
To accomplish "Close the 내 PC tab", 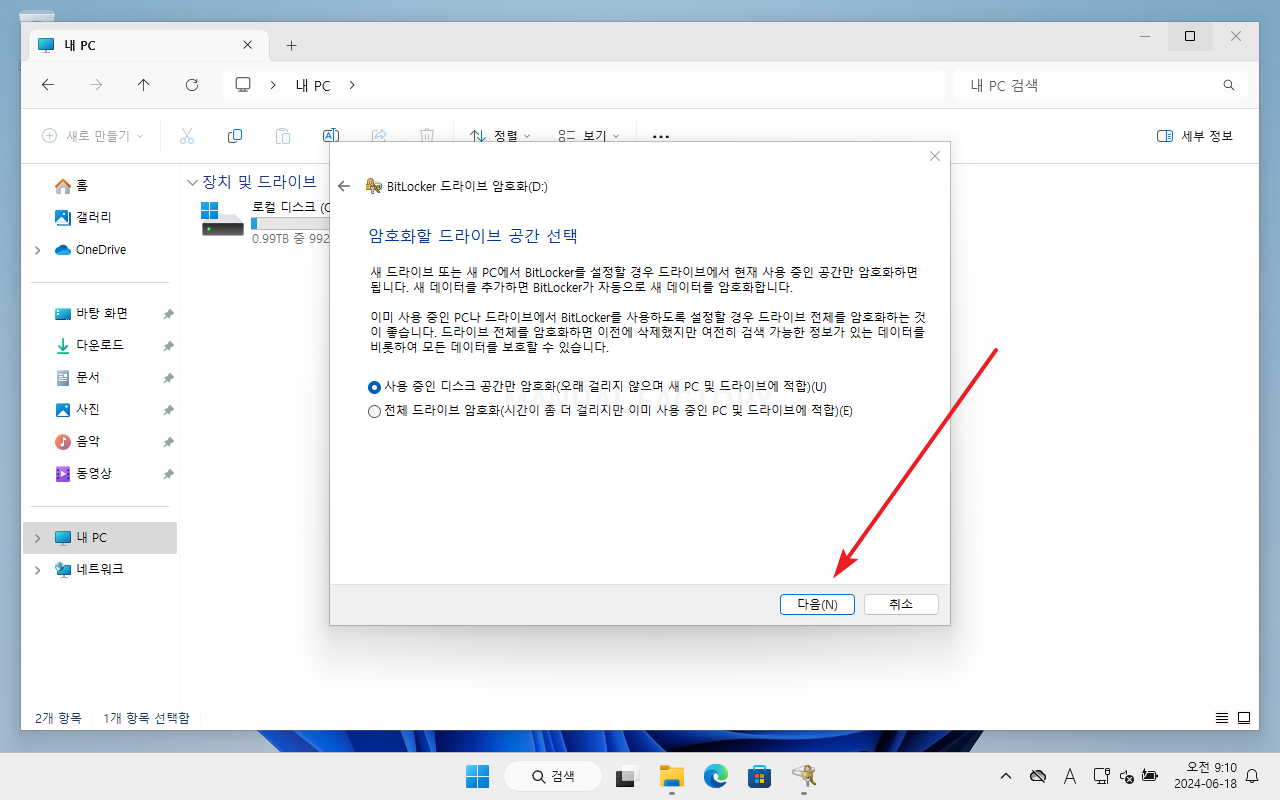I will pyautogui.click(x=248, y=45).
